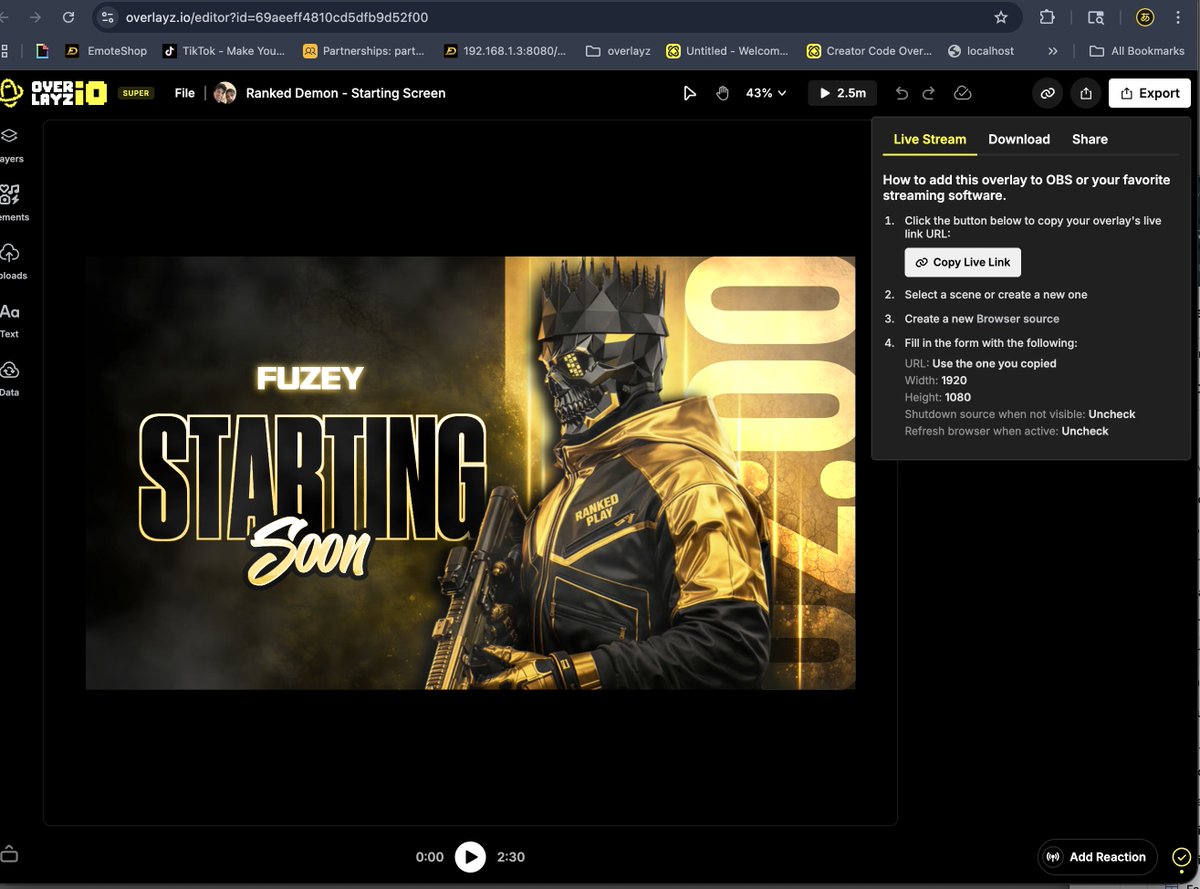Open the Chrome profile avatar

1146,17
